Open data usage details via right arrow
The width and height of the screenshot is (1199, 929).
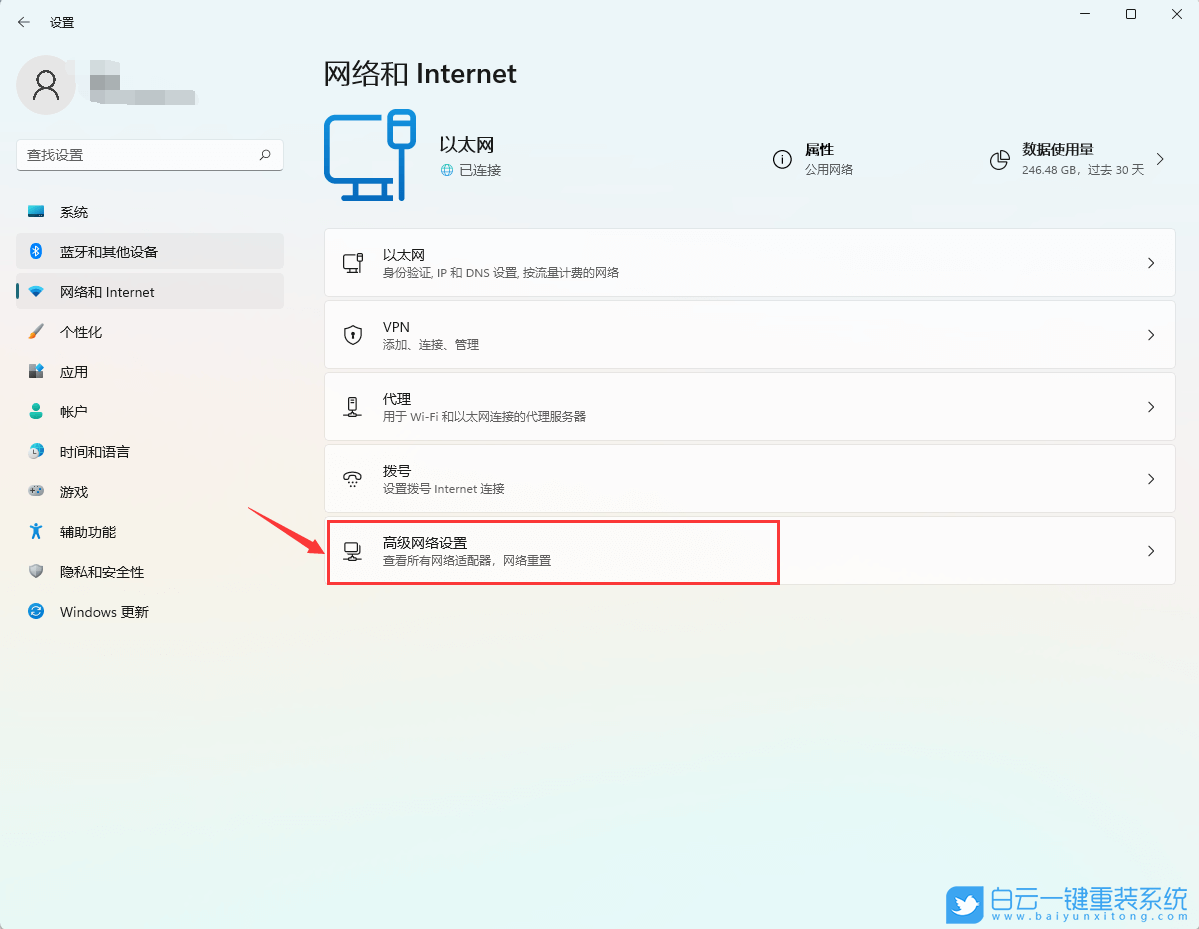[1160, 159]
